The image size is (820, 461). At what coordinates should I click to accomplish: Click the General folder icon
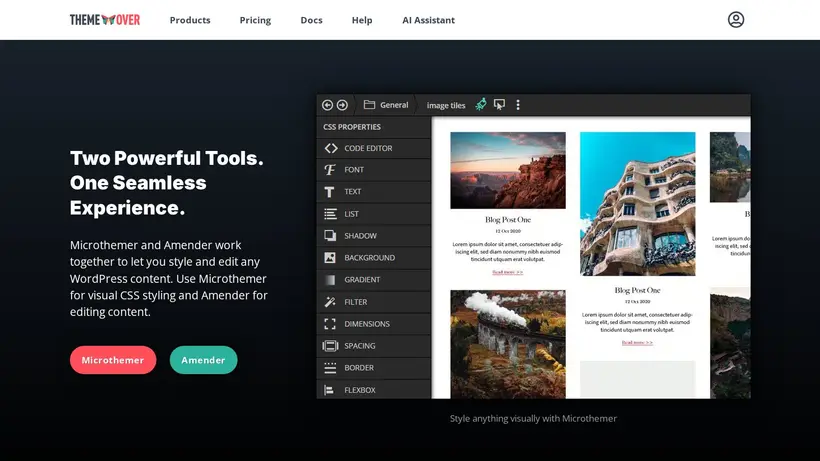coord(369,105)
